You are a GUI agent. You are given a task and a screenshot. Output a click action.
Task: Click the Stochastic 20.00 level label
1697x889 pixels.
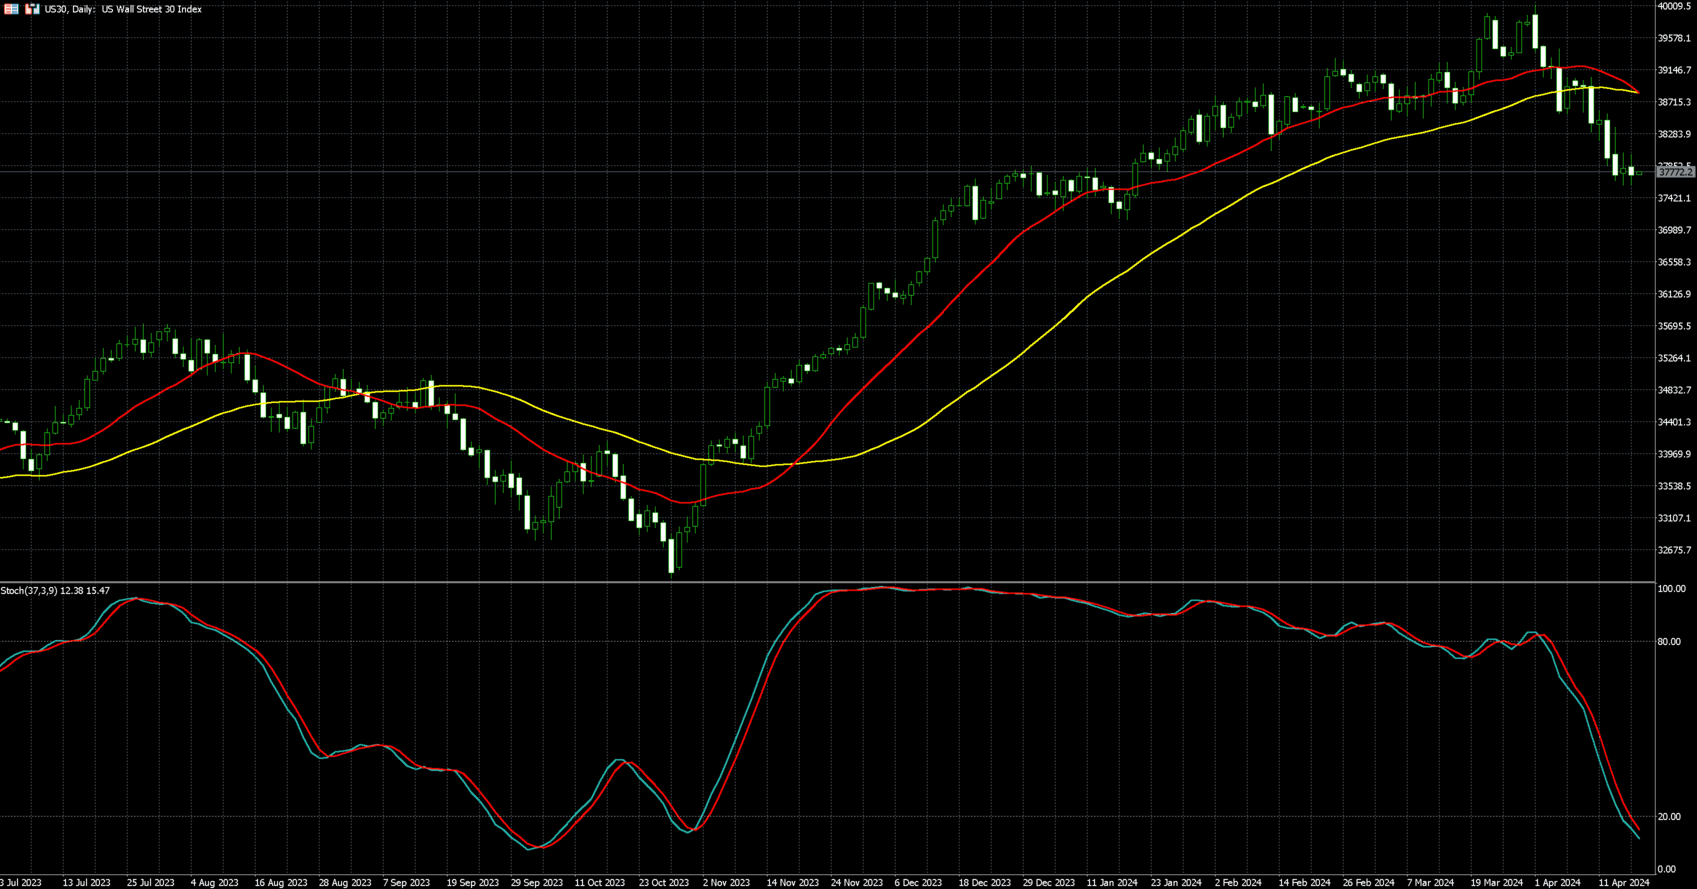click(x=1668, y=817)
